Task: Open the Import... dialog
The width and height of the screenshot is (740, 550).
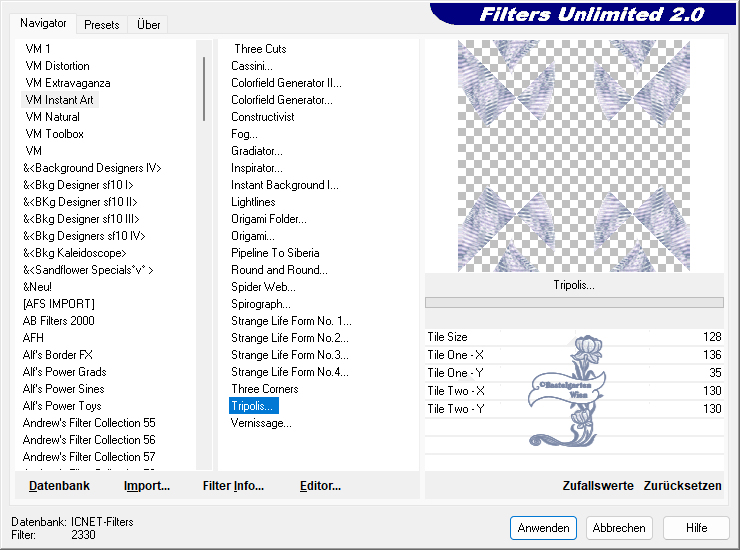Action: pos(146,486)
